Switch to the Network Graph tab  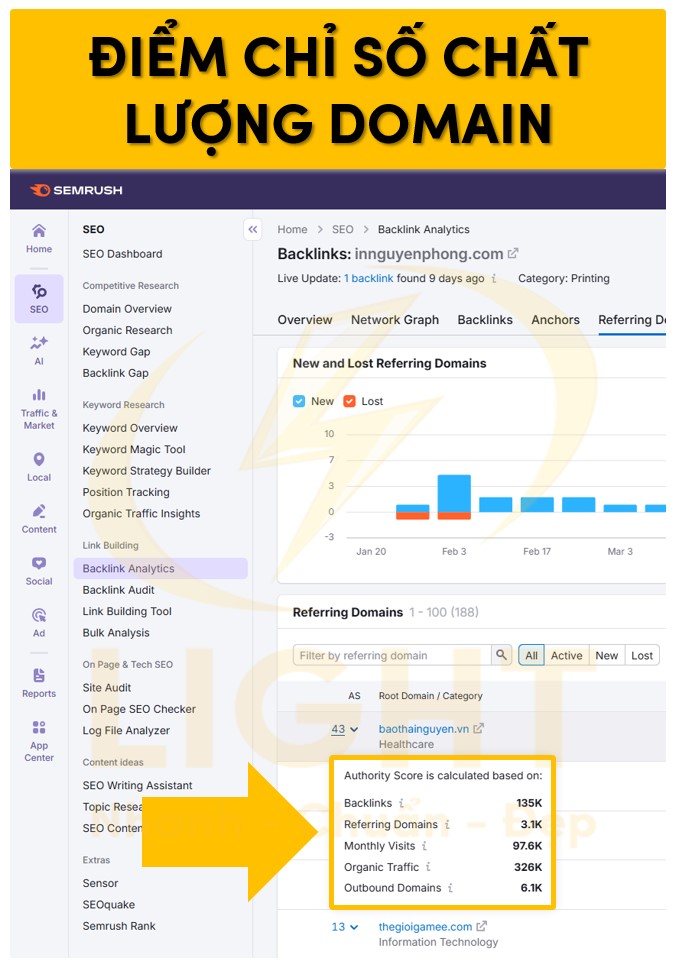tap(394, 320)
